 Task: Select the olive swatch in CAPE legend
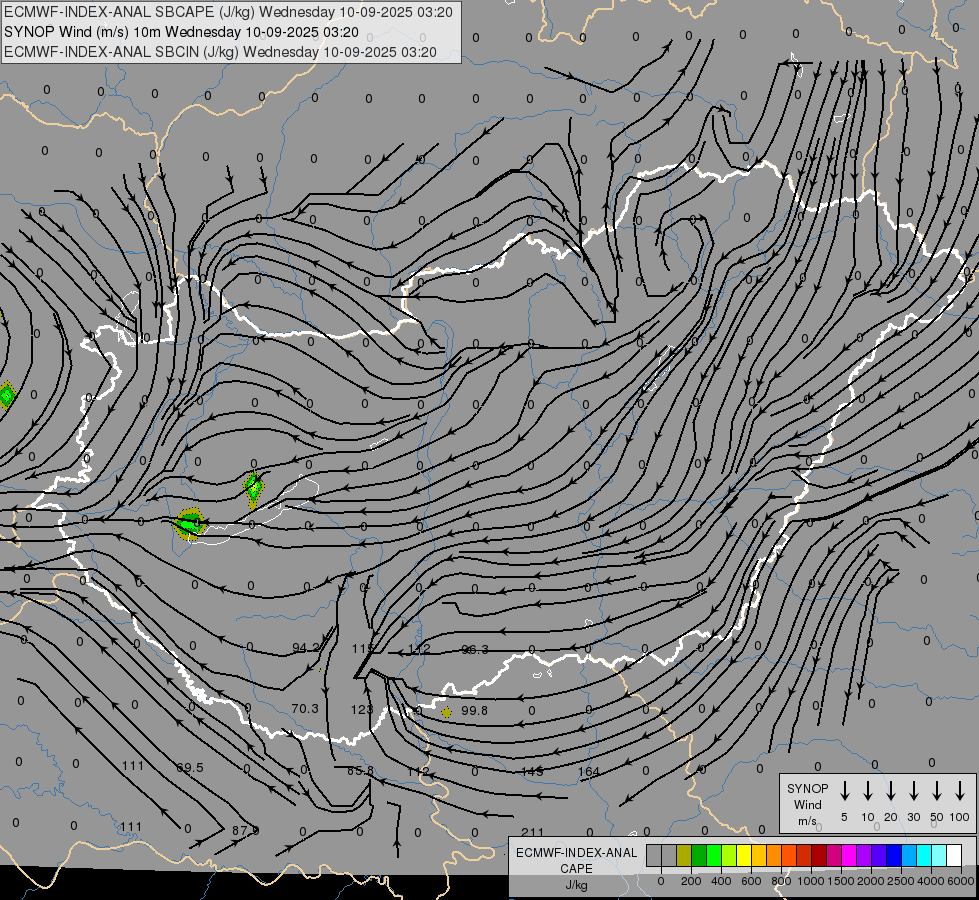(x=684, y=855)
